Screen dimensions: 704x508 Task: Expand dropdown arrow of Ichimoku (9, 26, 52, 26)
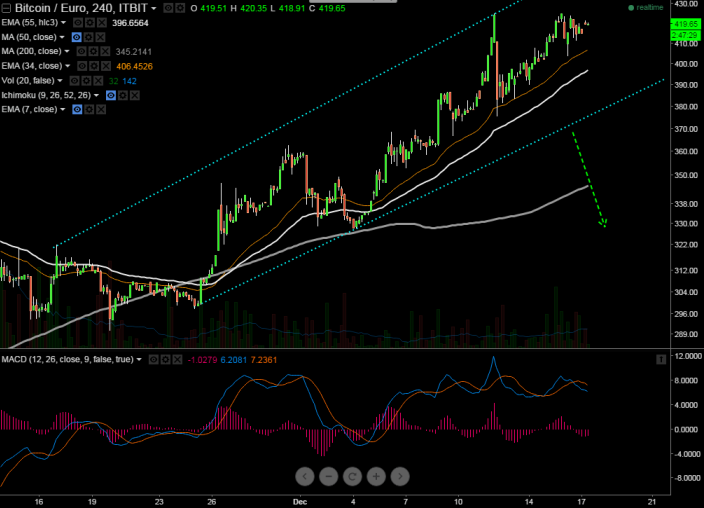tap(96, 95)
